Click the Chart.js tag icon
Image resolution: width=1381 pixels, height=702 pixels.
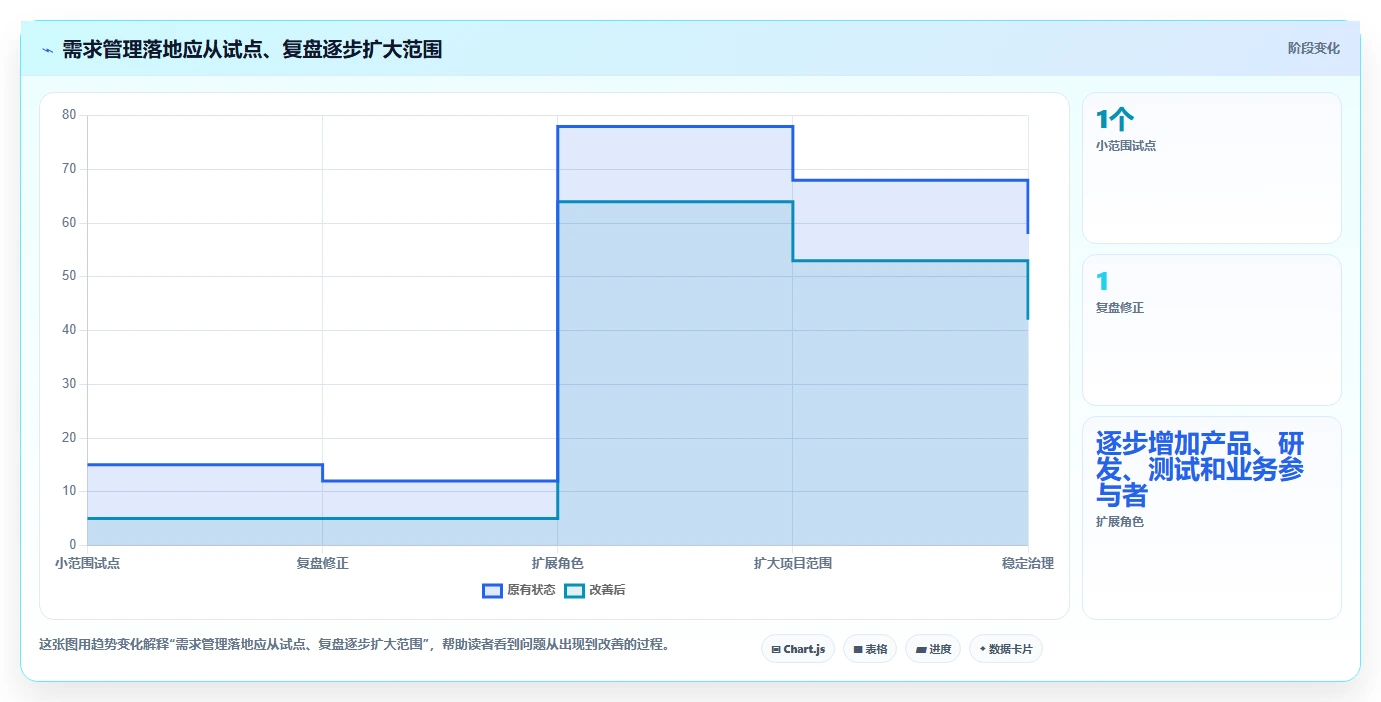[x=776, y=650]
